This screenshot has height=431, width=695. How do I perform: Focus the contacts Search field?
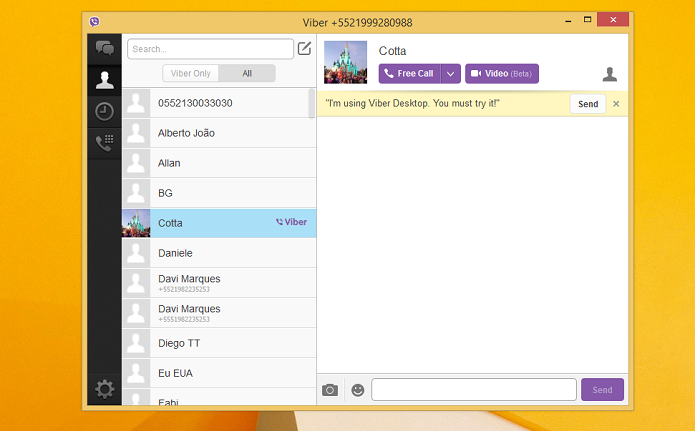pyautogui.click(x=210, y=49)
